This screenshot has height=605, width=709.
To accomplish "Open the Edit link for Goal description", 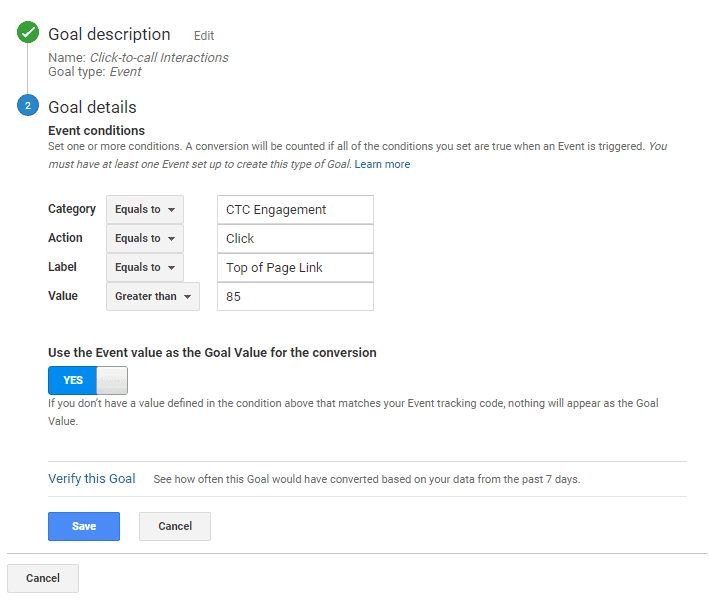I will 204,36.
